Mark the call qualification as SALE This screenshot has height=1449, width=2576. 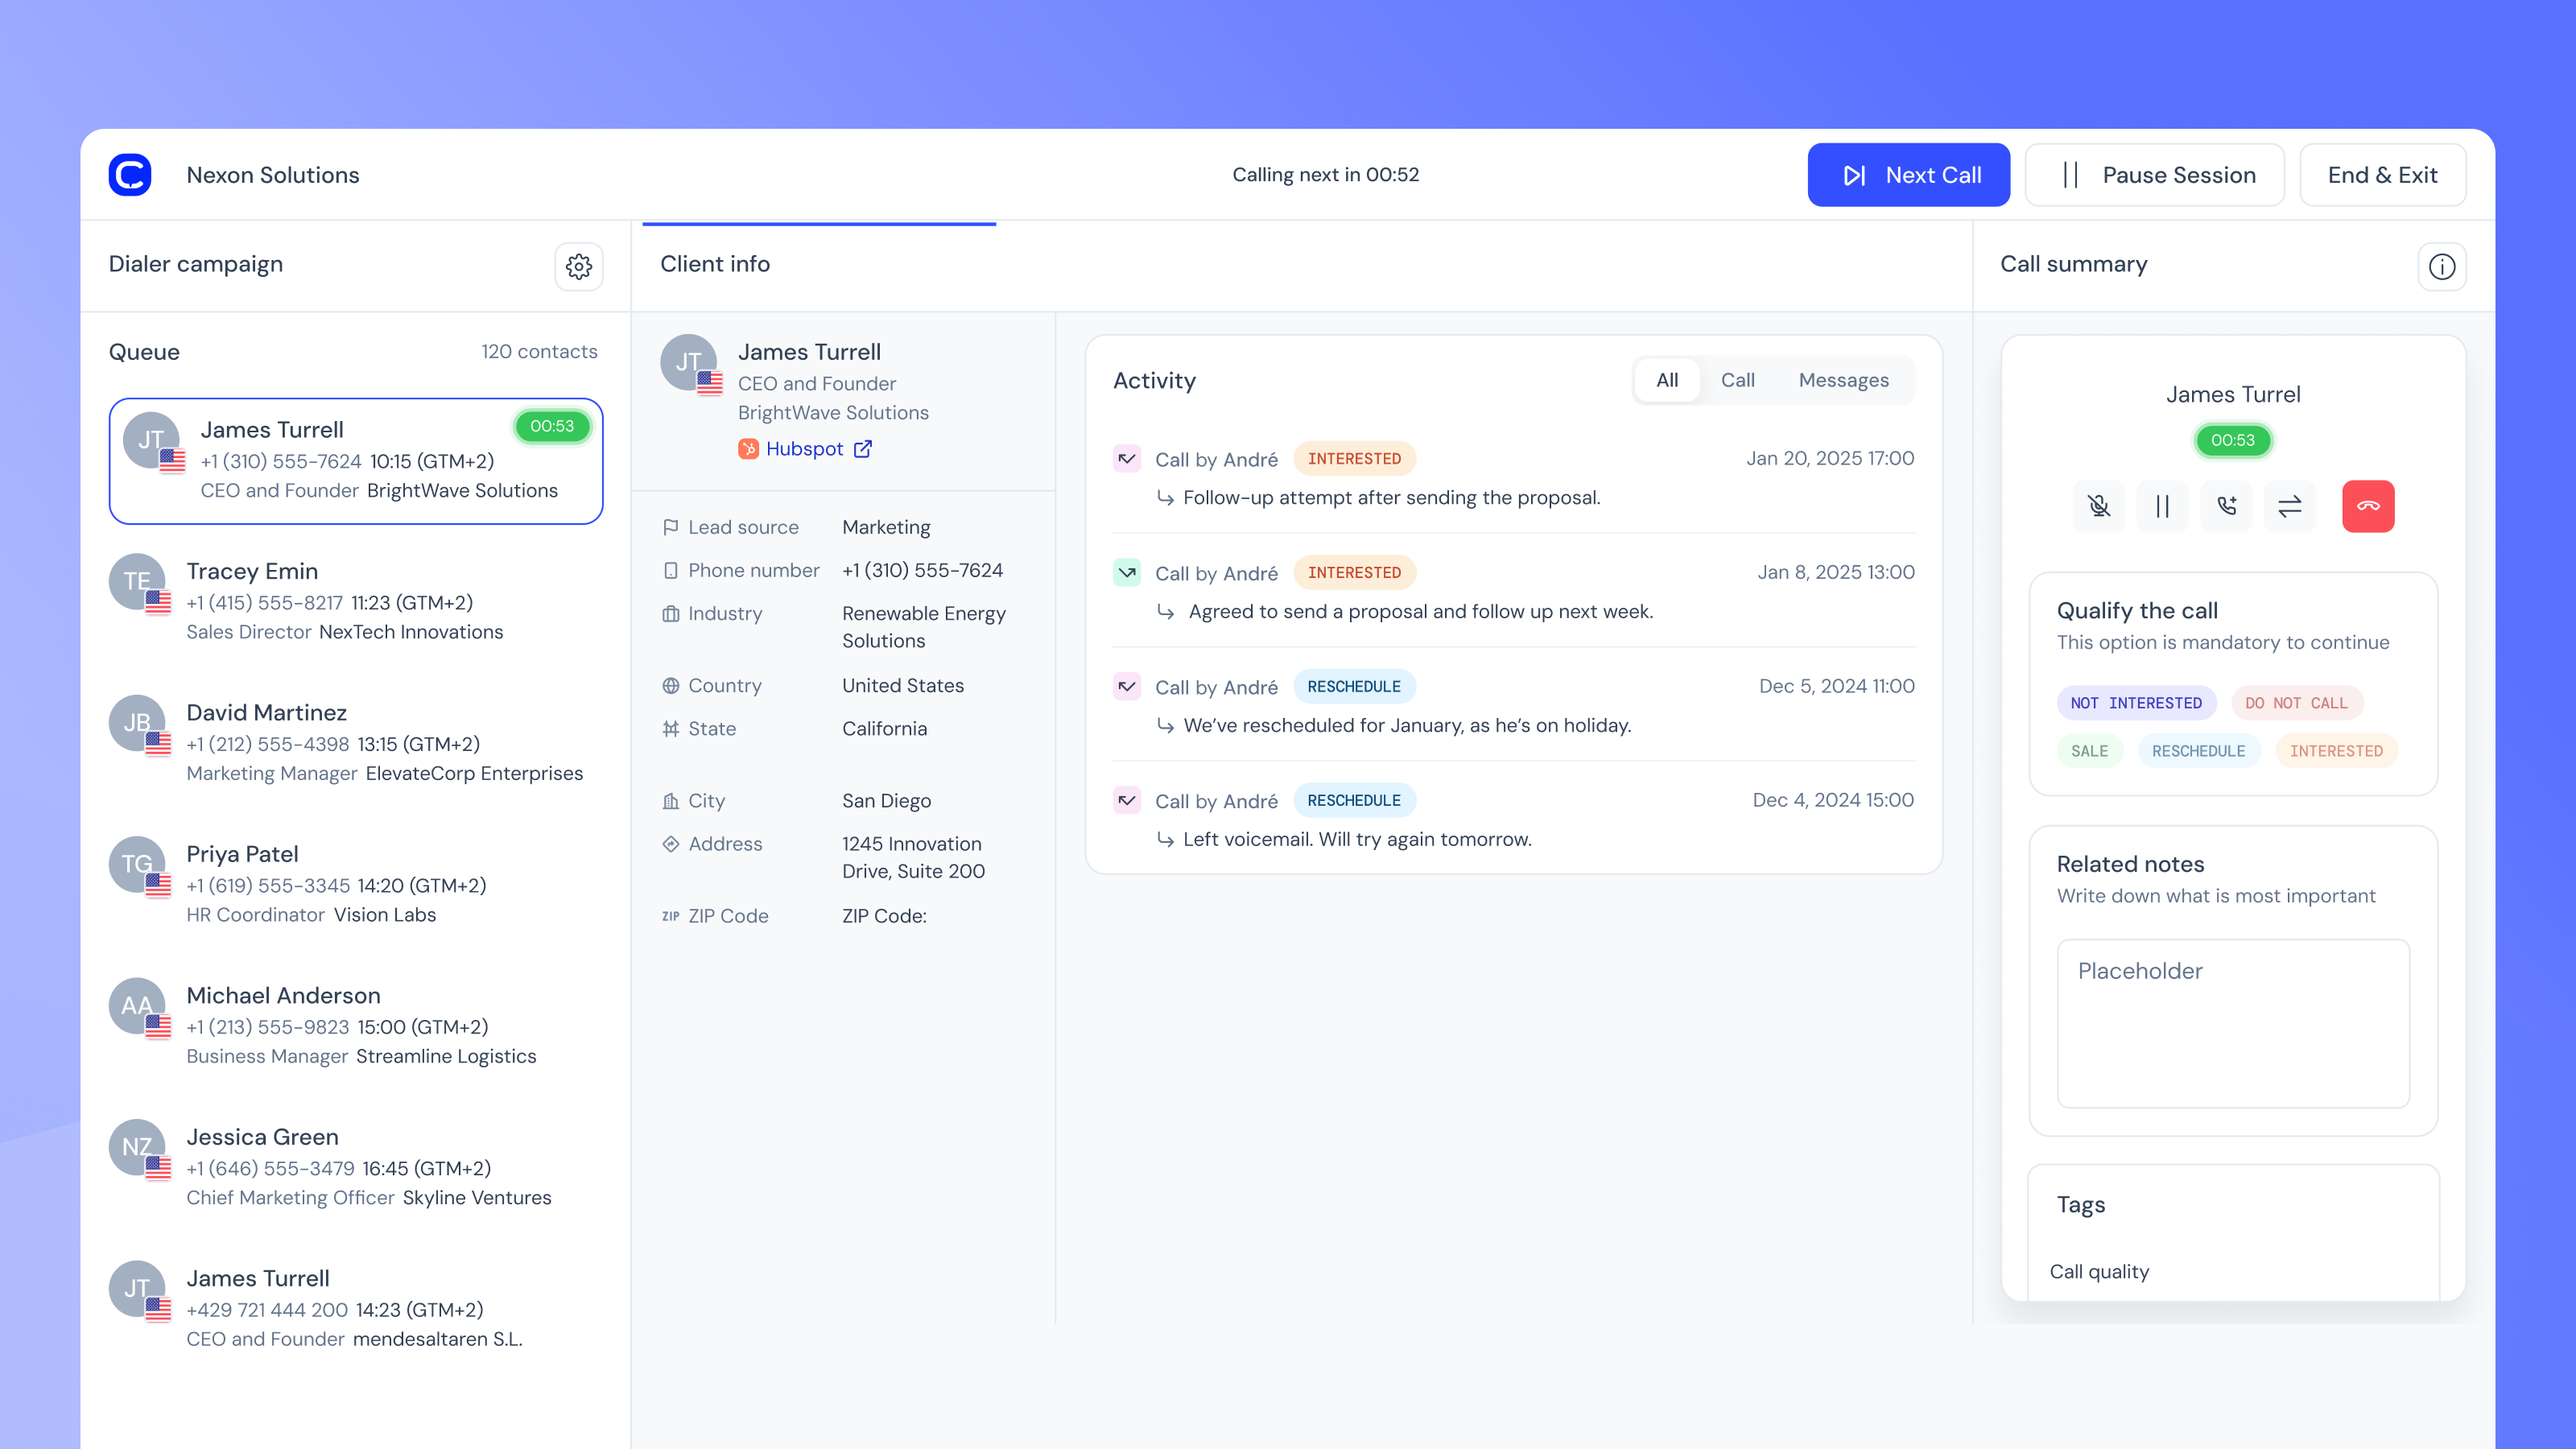(x=2090, y=750)
